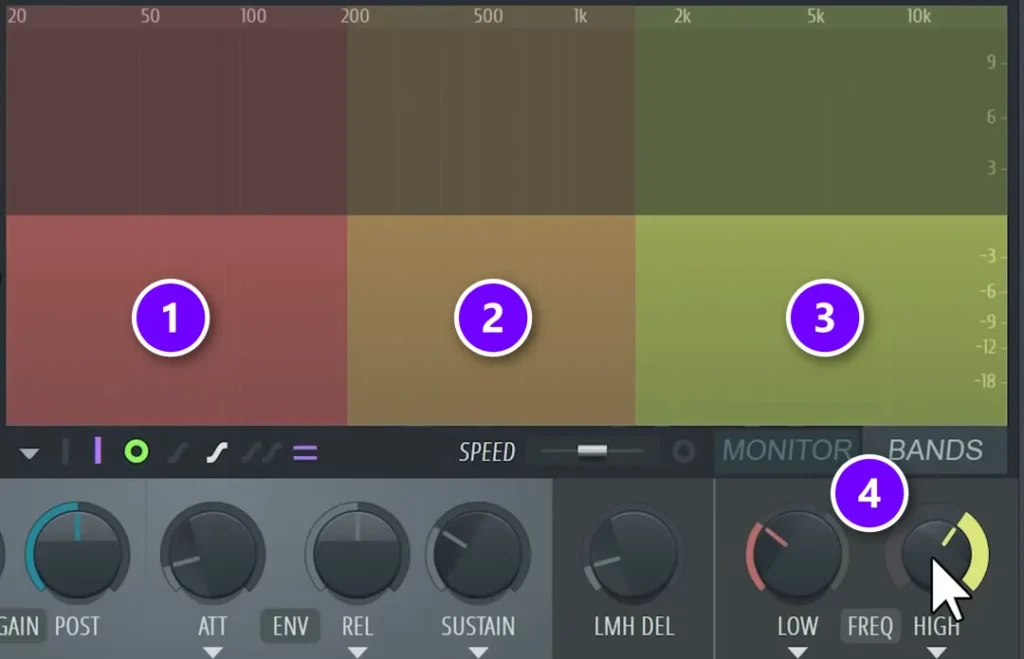
Task: Toggle the purple vertical bar icon
Action: [x=98, y=451]
